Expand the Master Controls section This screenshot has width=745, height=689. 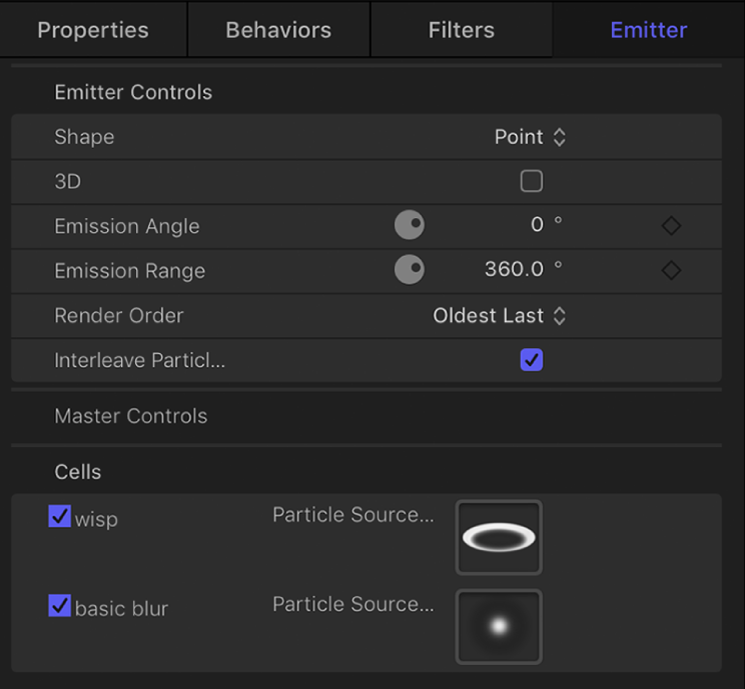click(131, 416)
